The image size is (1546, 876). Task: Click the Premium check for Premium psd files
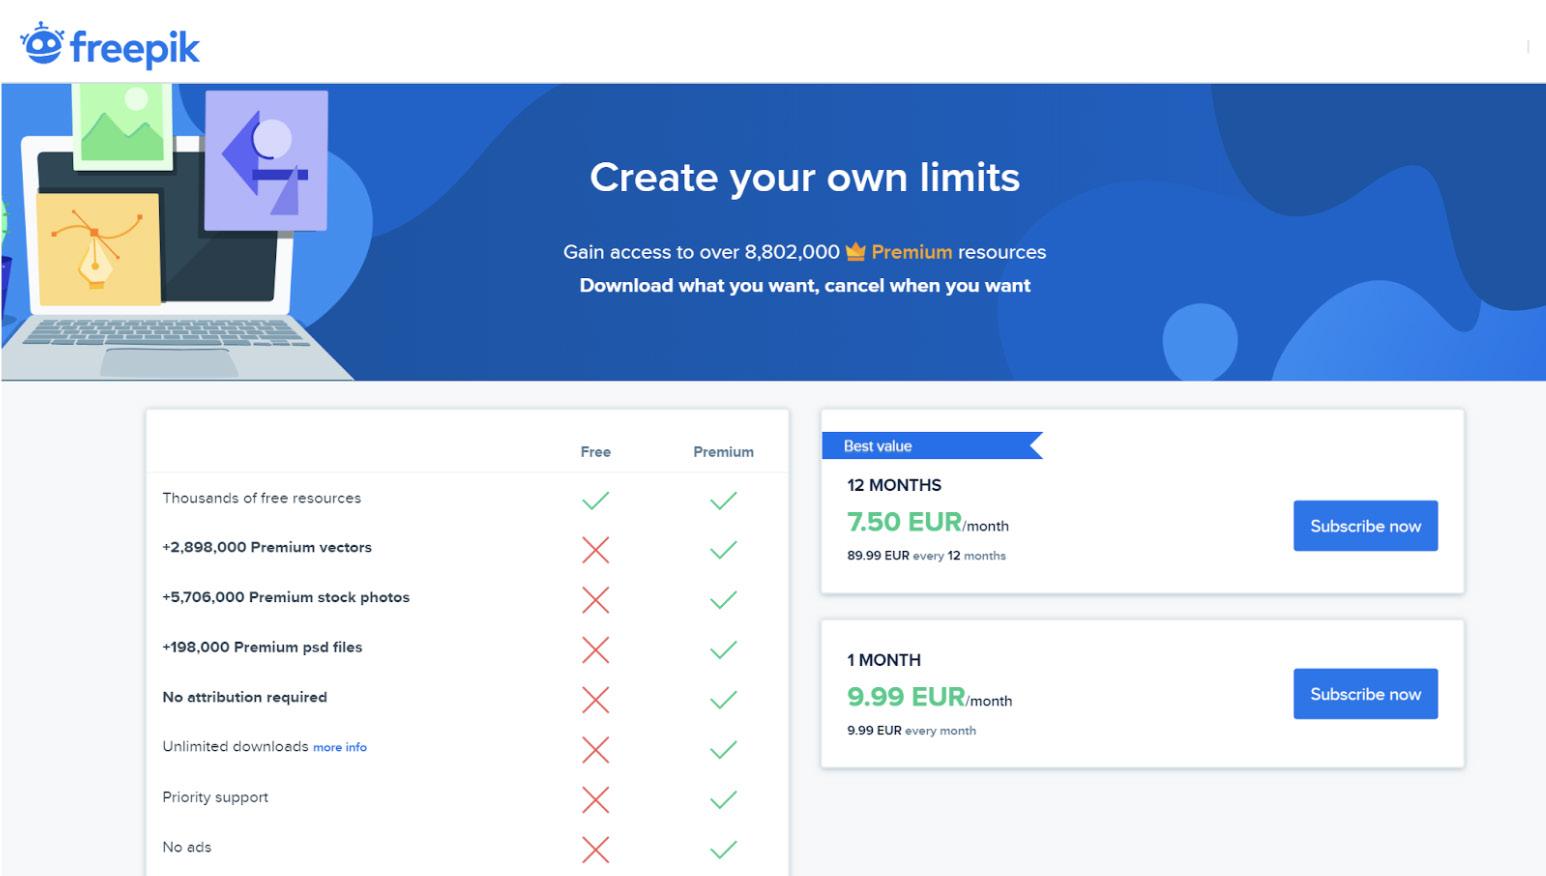[723, 650]
